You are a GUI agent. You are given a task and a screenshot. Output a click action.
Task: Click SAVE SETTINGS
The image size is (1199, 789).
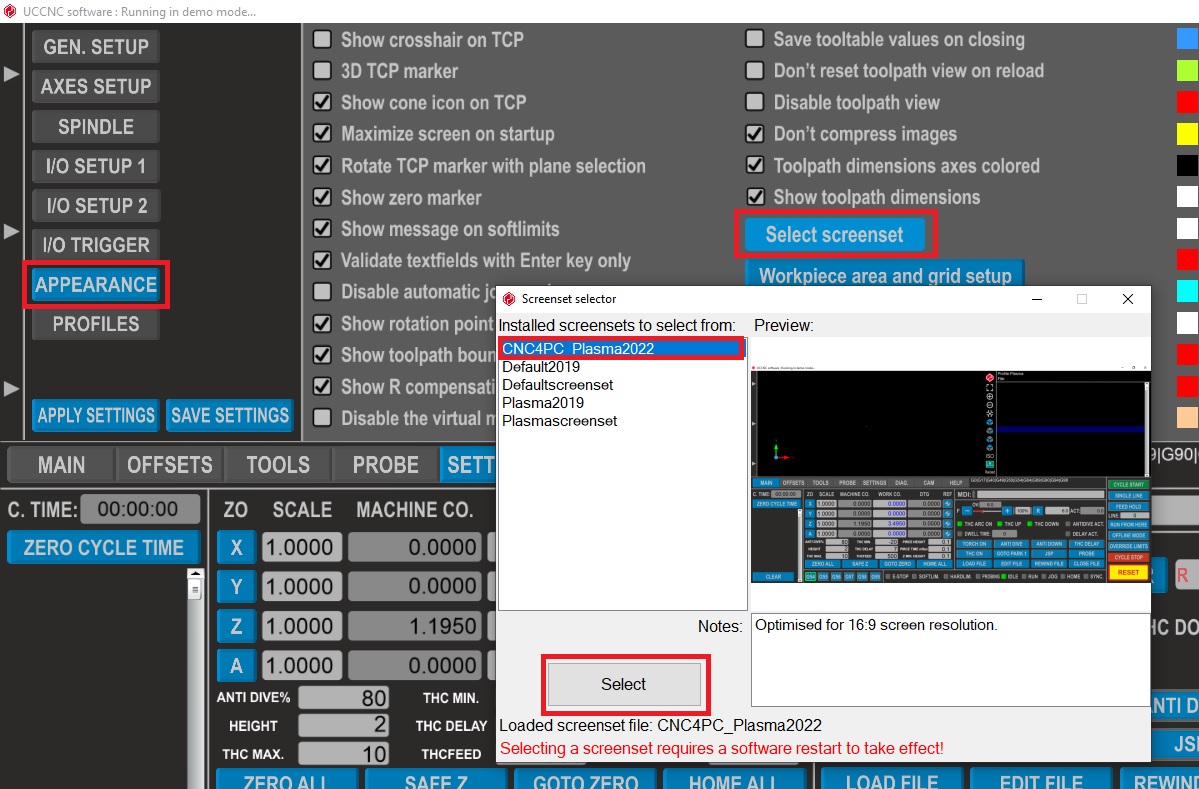click(x=229, y=415)
